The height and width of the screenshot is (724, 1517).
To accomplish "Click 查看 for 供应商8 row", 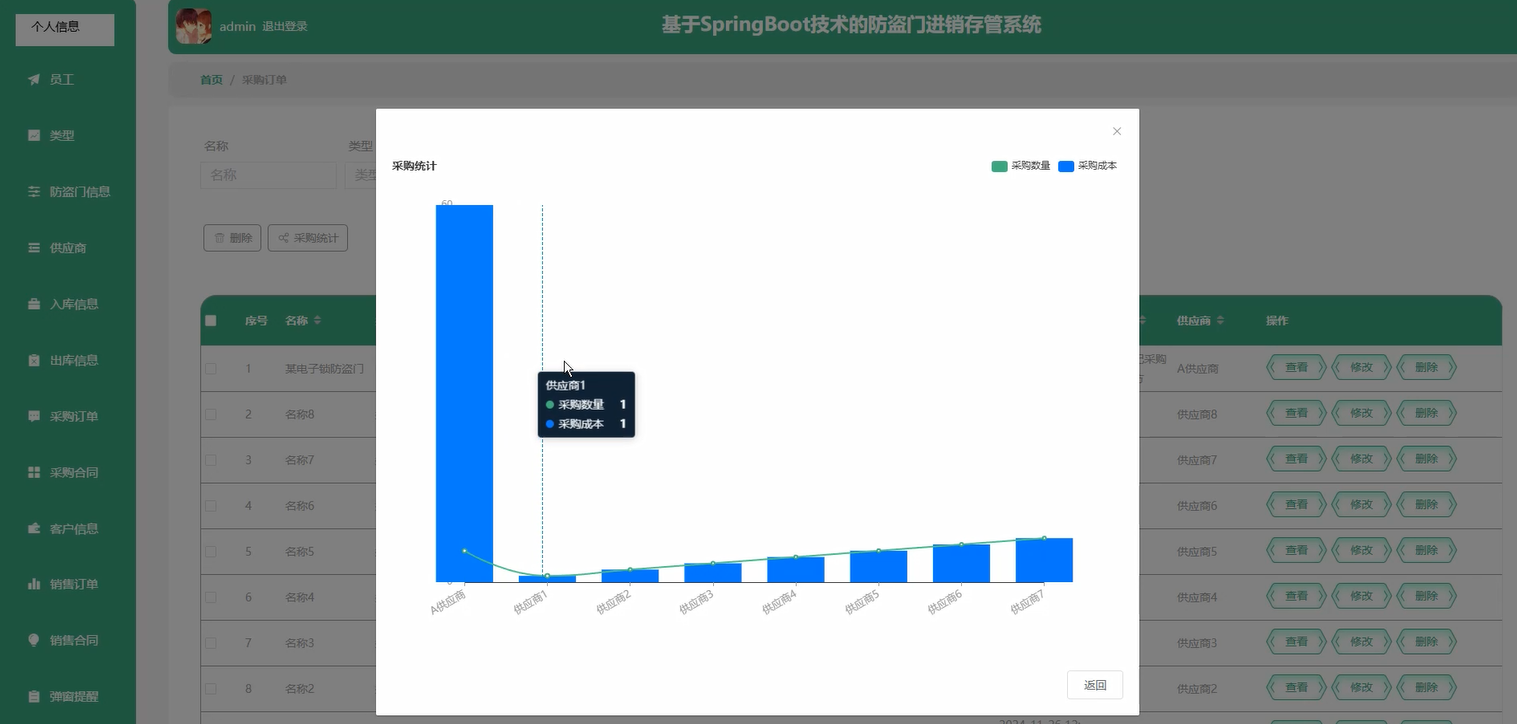I will click(1296, 413).
